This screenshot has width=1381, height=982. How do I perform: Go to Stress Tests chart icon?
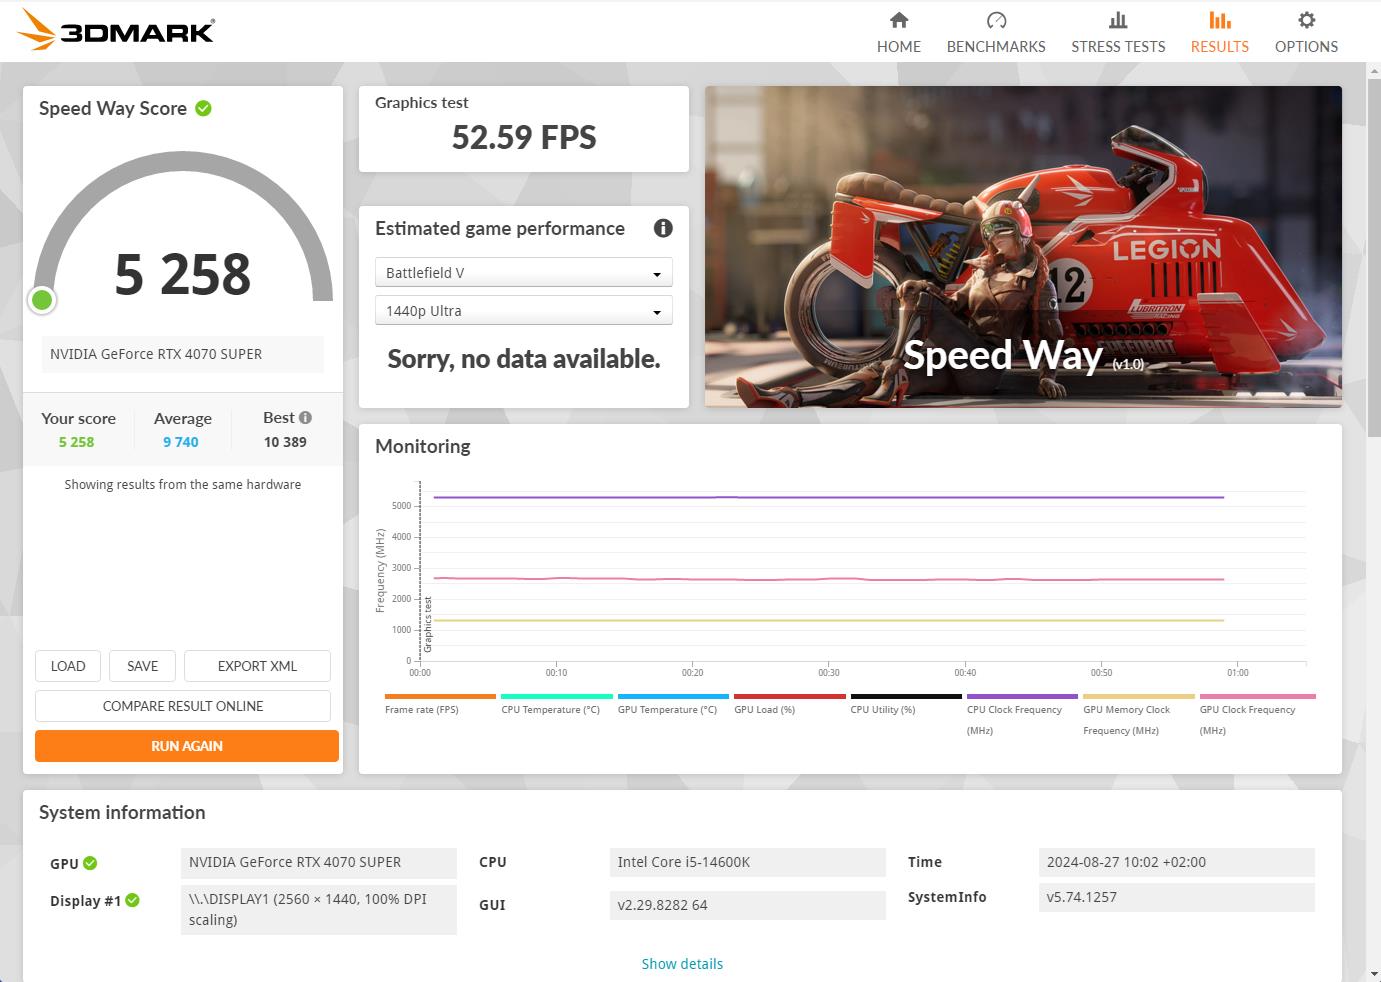point(1117,20)
